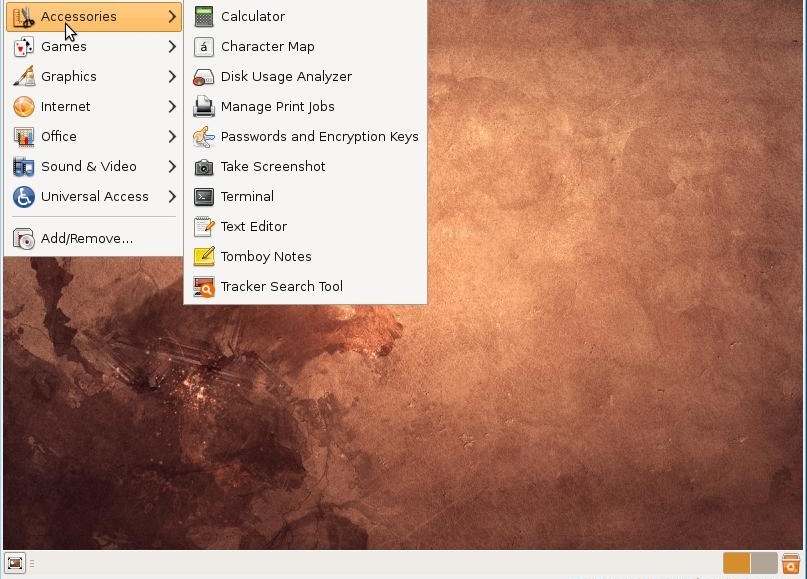Click the Text Editor notepad icon
This screenshot has width=807, height=579.
pos(204,226)
